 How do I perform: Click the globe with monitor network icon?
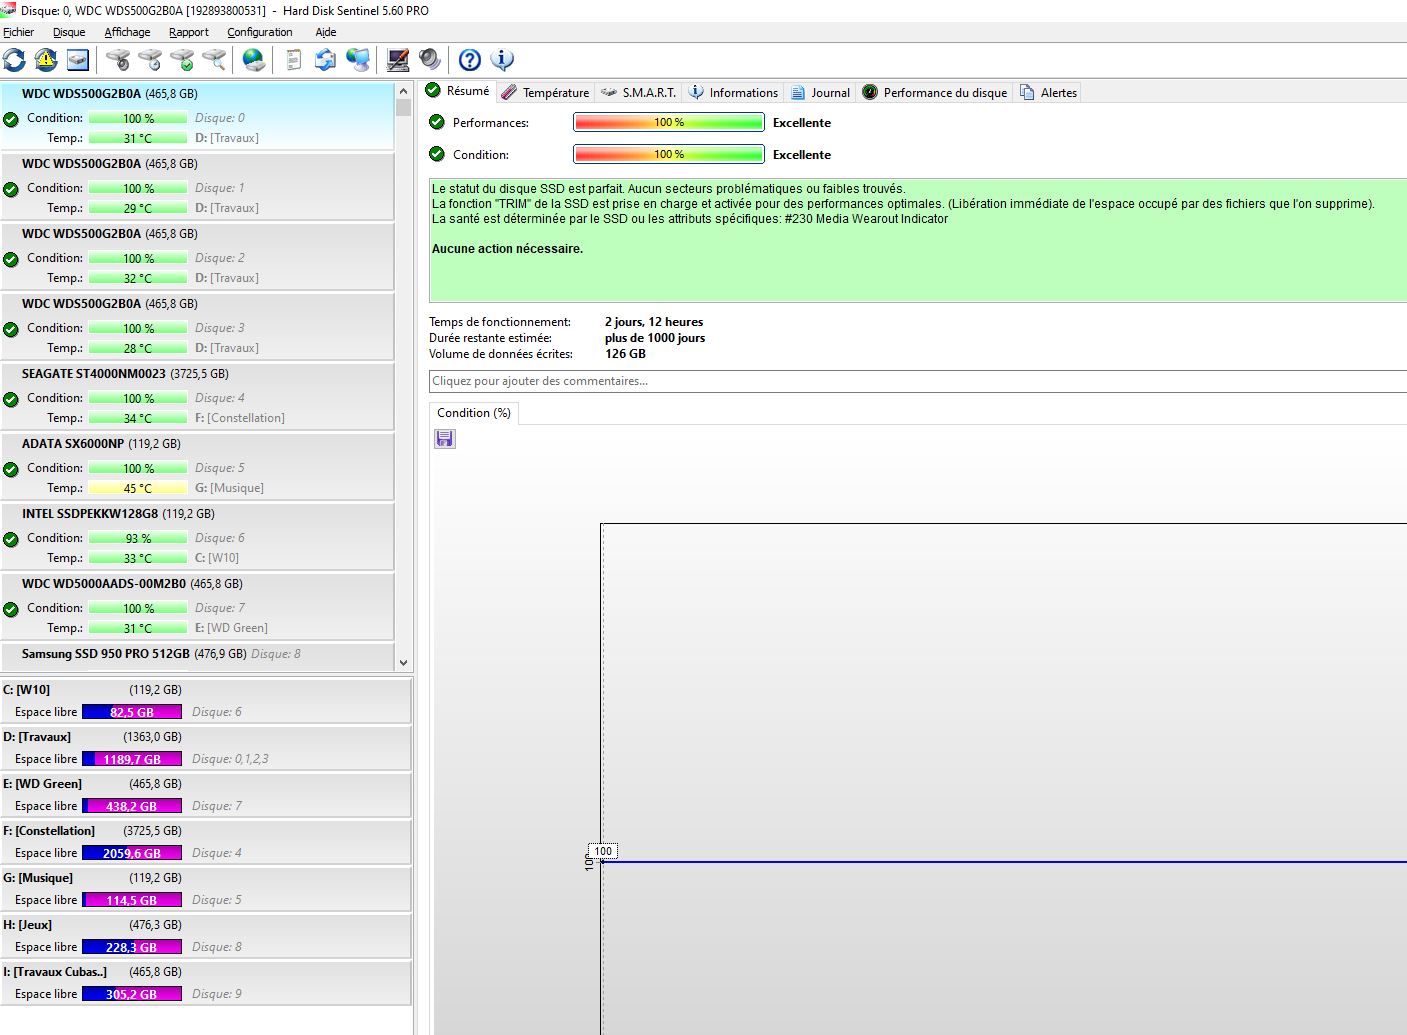point(357,60)
